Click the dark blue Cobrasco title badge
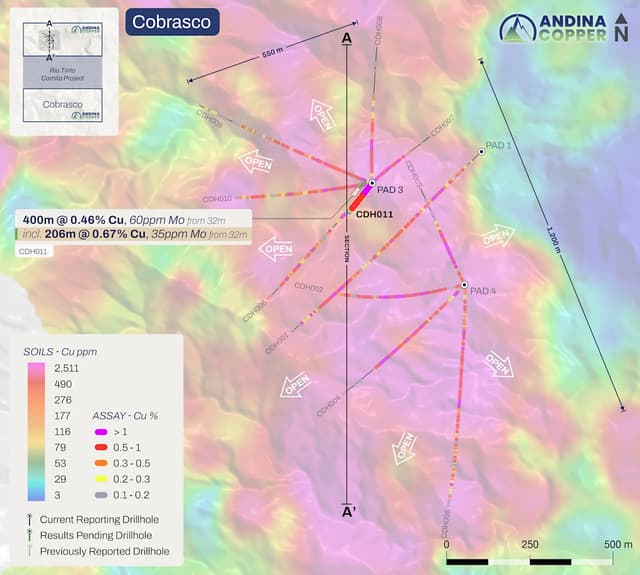640x575 pixels. [x=172, y=22]
